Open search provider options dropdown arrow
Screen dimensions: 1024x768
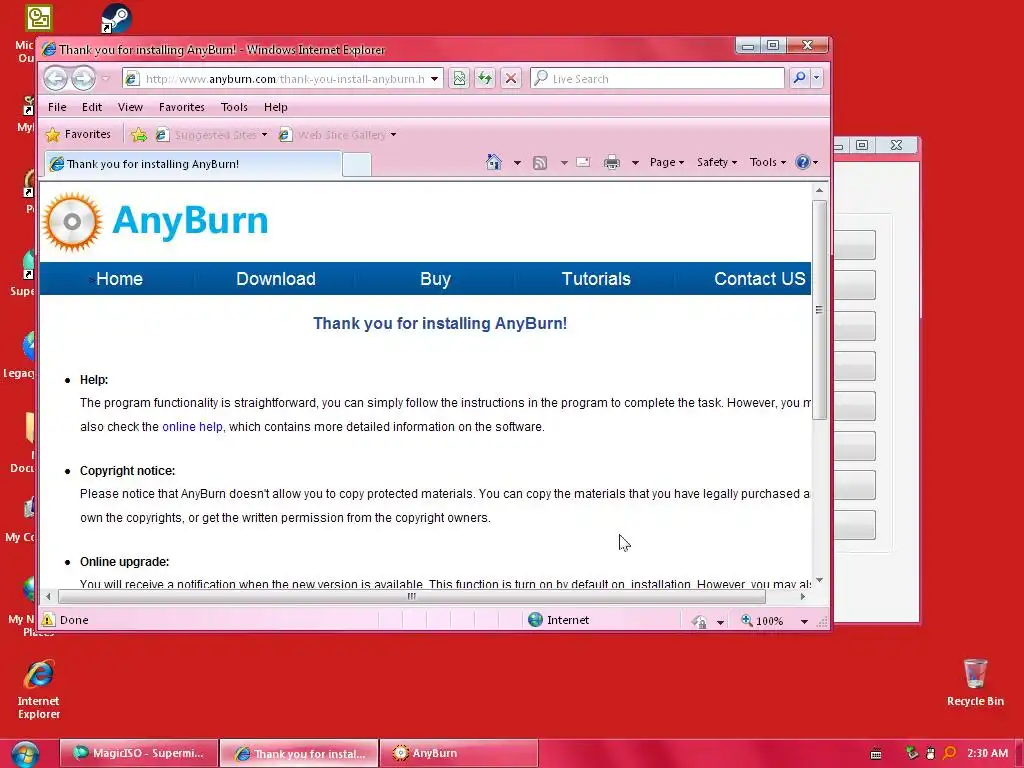816,78
